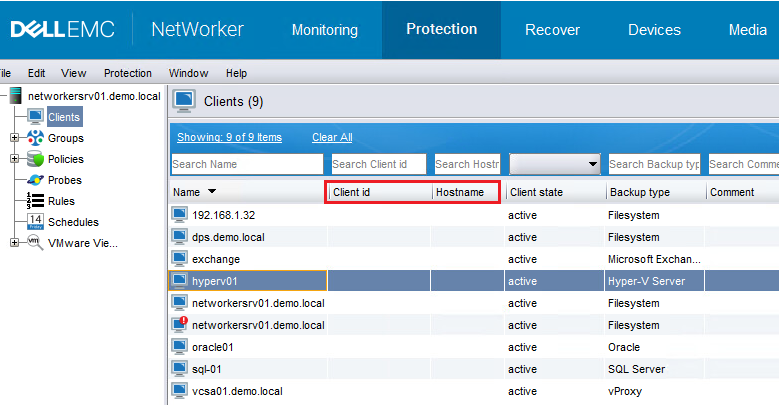
Task: Open the Client state filter dropdown
Action: click(x=555, y=164)
